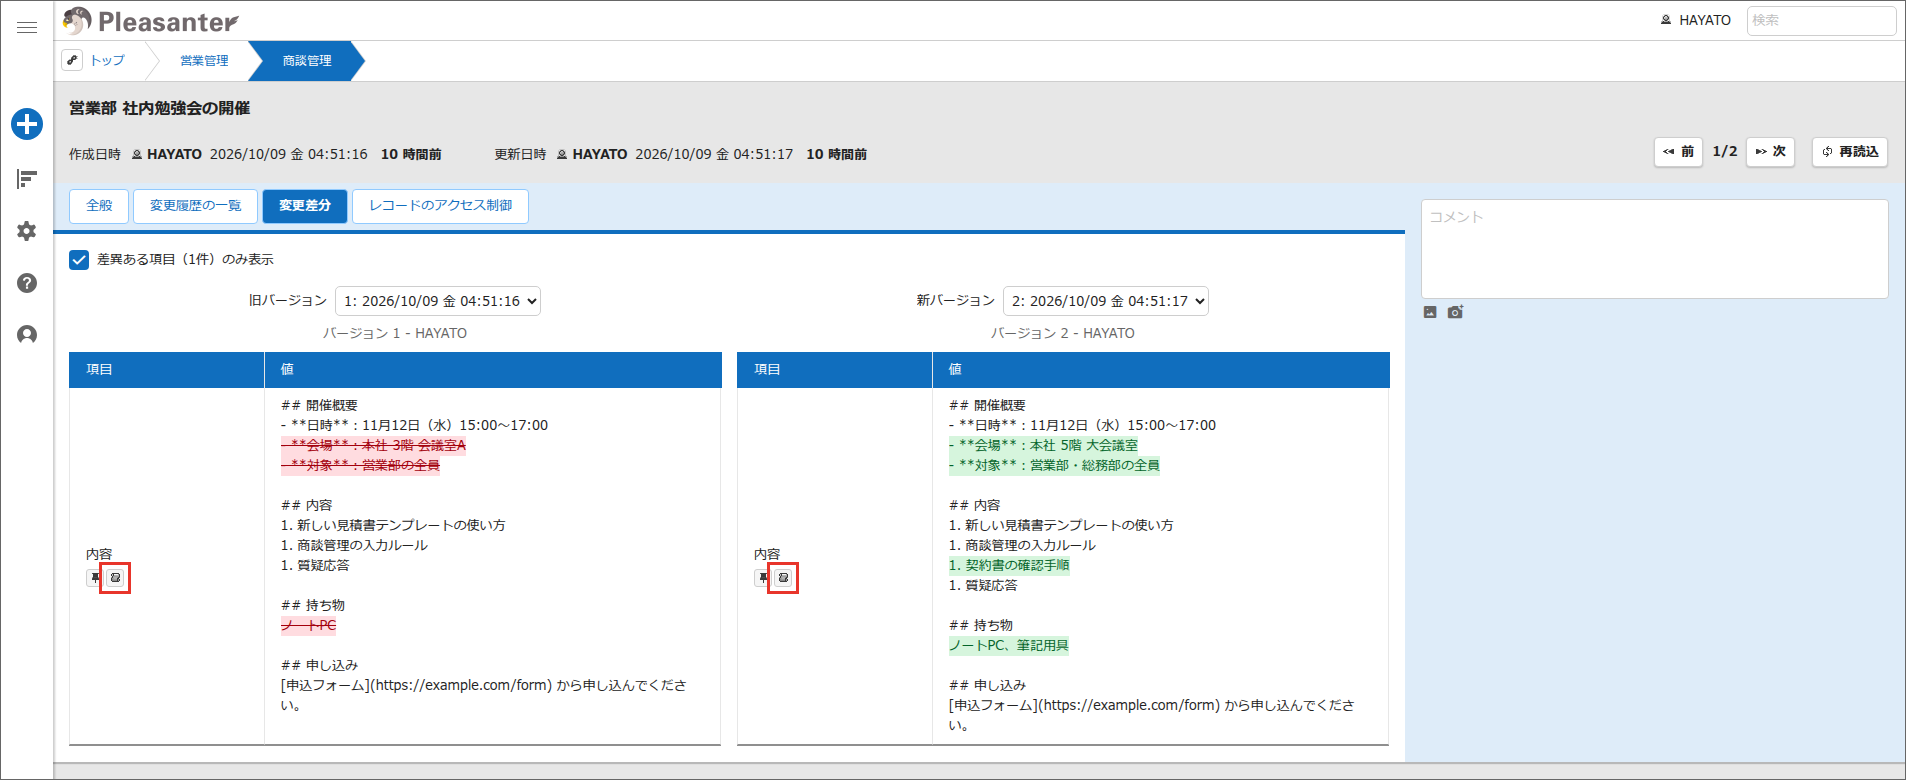
Task: Click the wrench icon before トップ
Action: click(72, 60)
